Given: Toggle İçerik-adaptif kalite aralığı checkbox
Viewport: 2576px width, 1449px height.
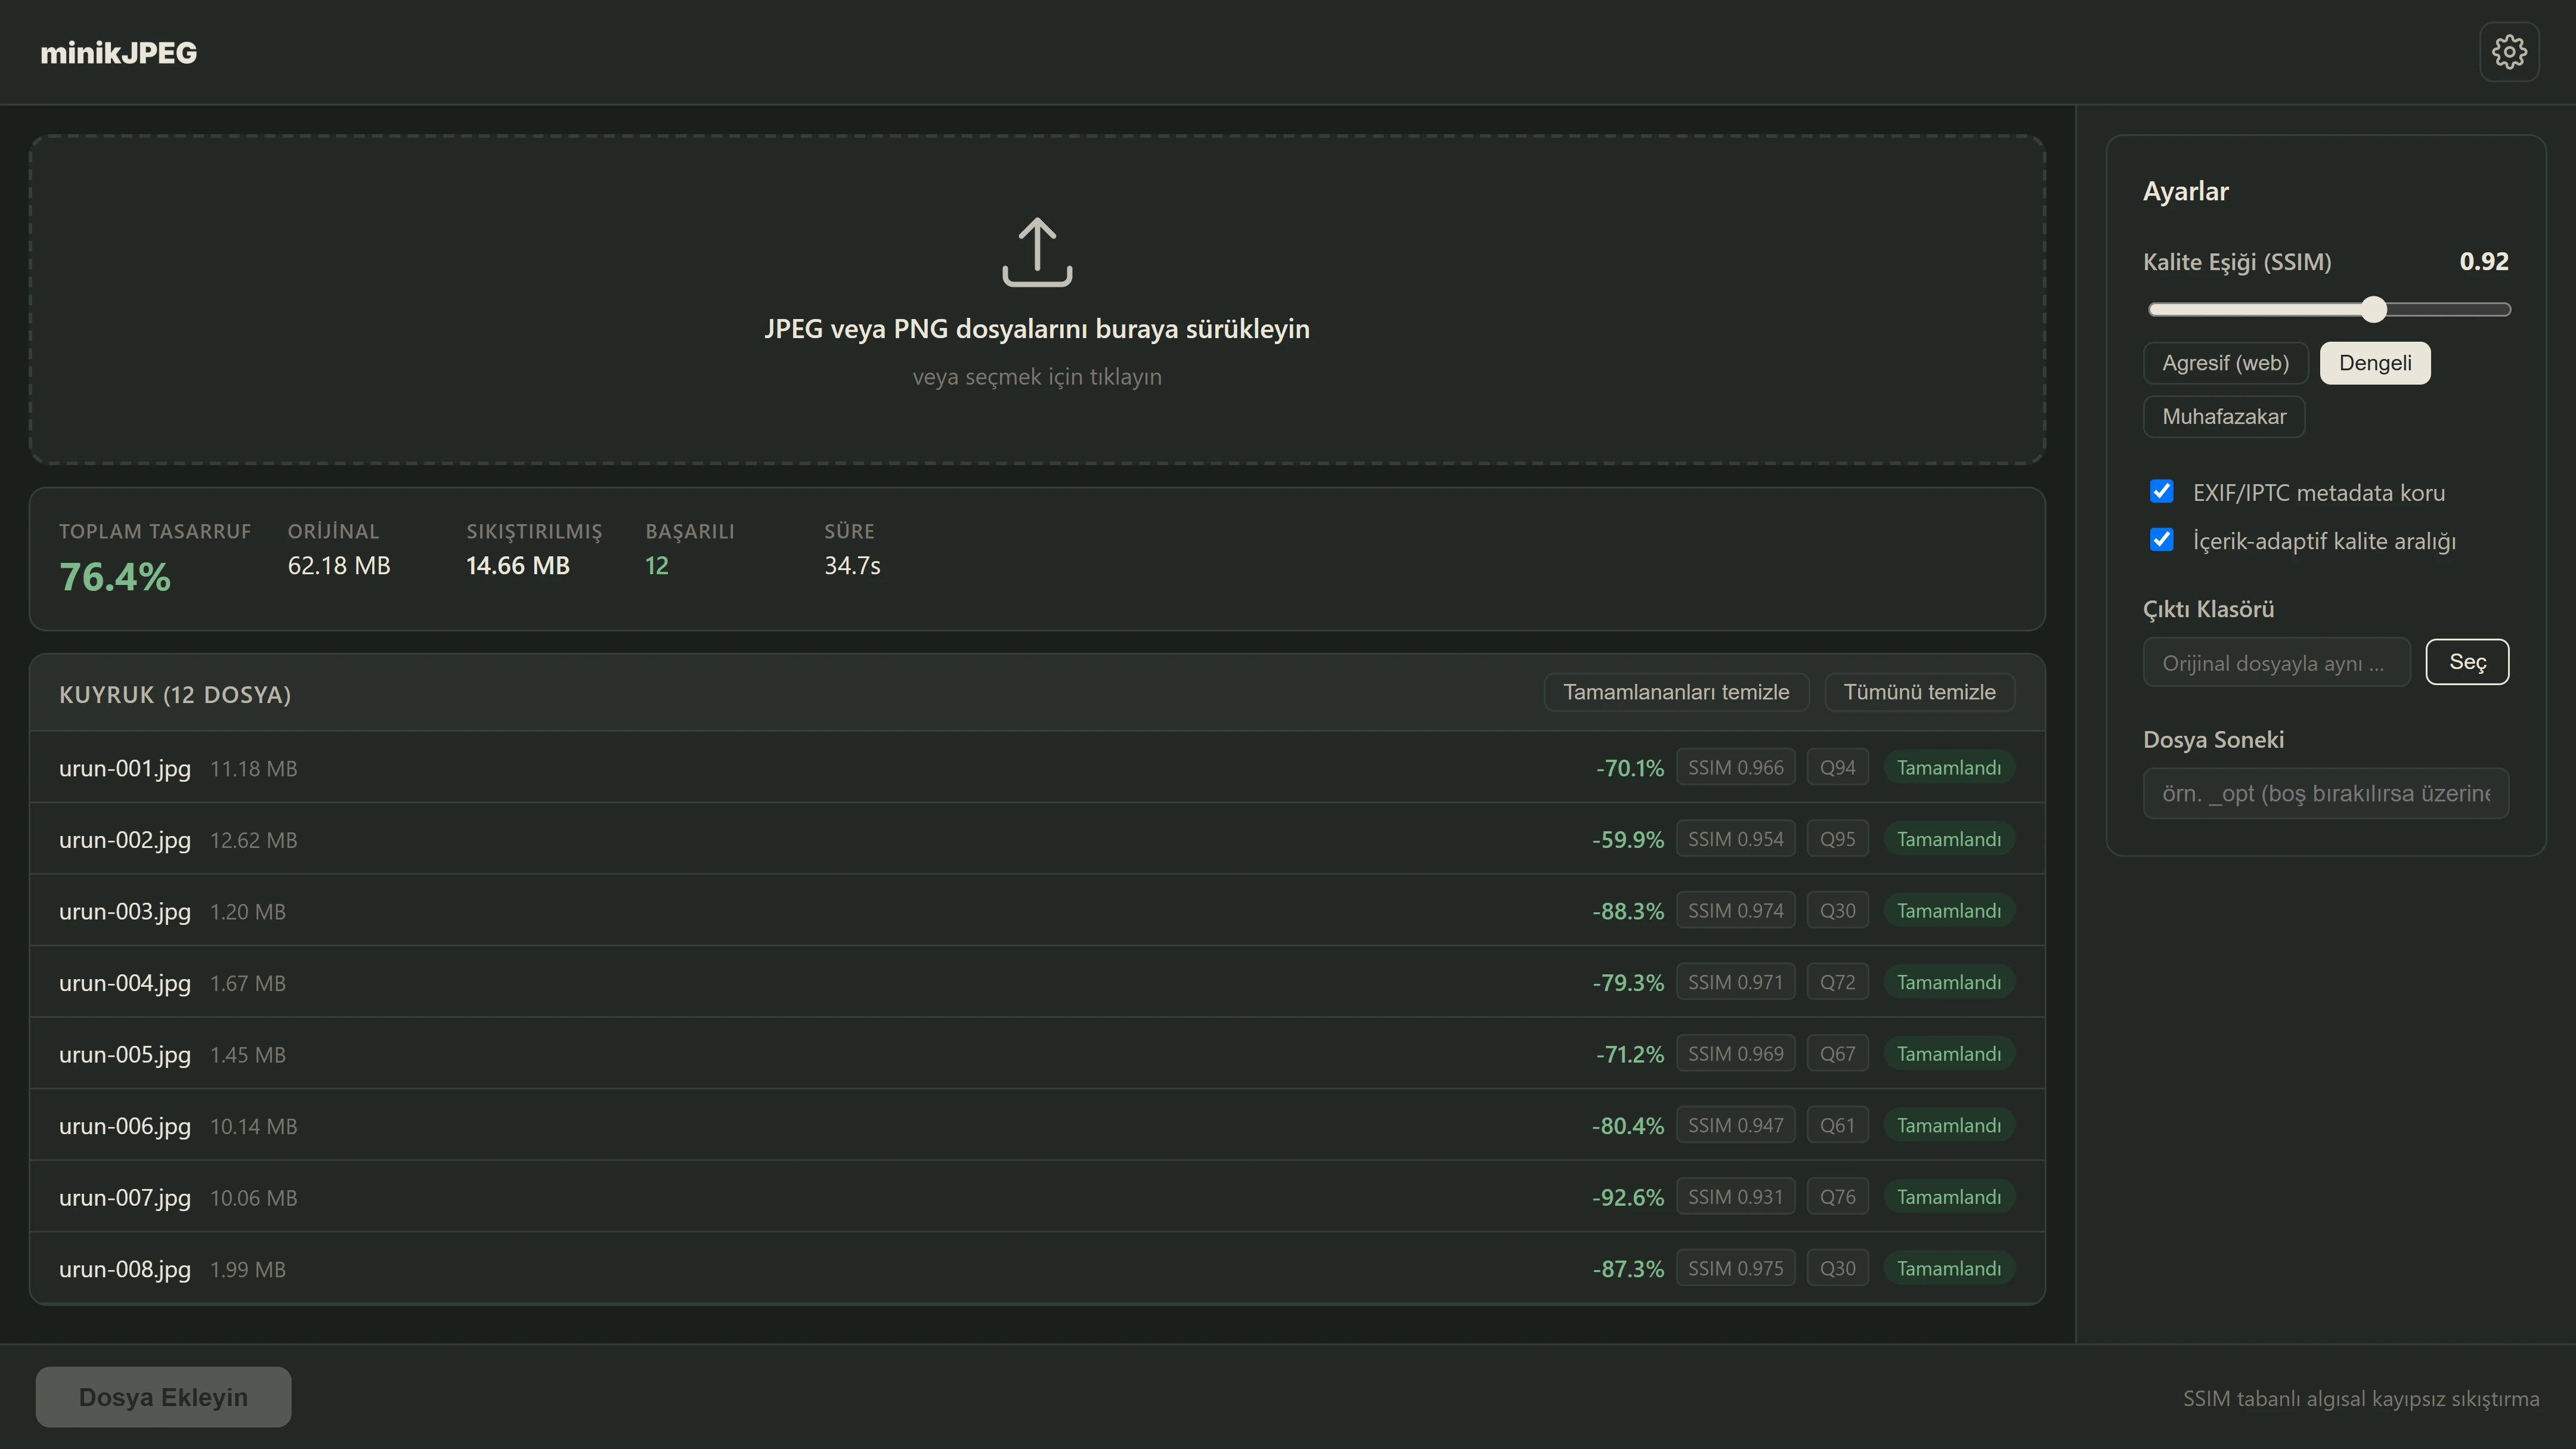Looking at the screenshot, I should pos(2161,540).
